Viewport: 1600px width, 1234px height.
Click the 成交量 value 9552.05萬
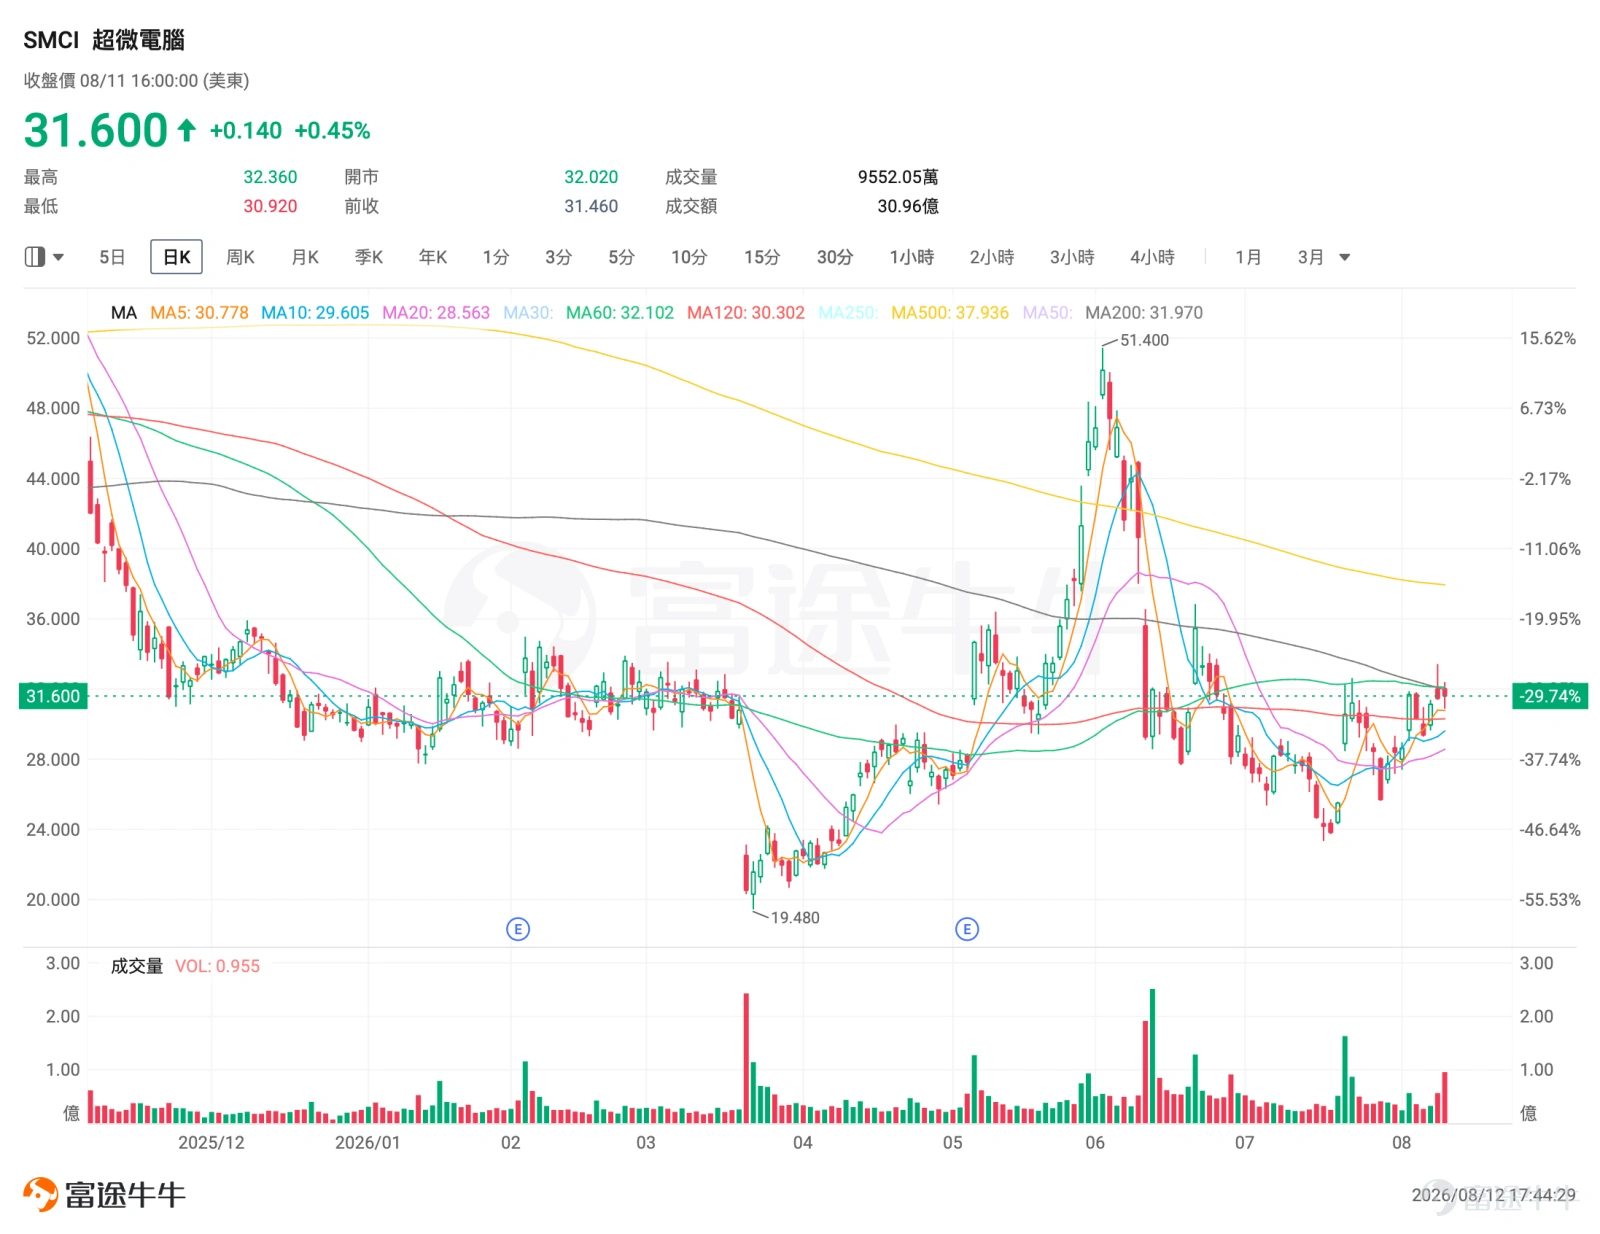point(898,177)
